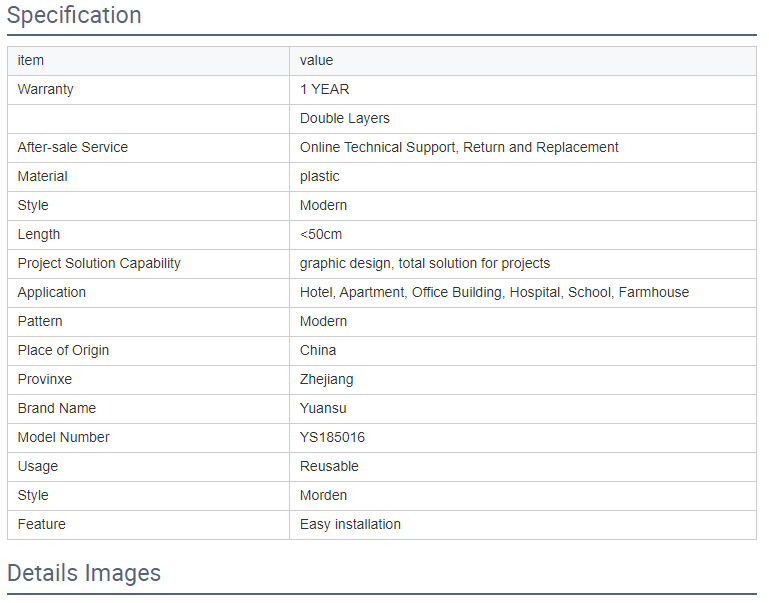Select the model number YS185016
The height and width of the screenshot is (603, 769).
pos(333,437)
